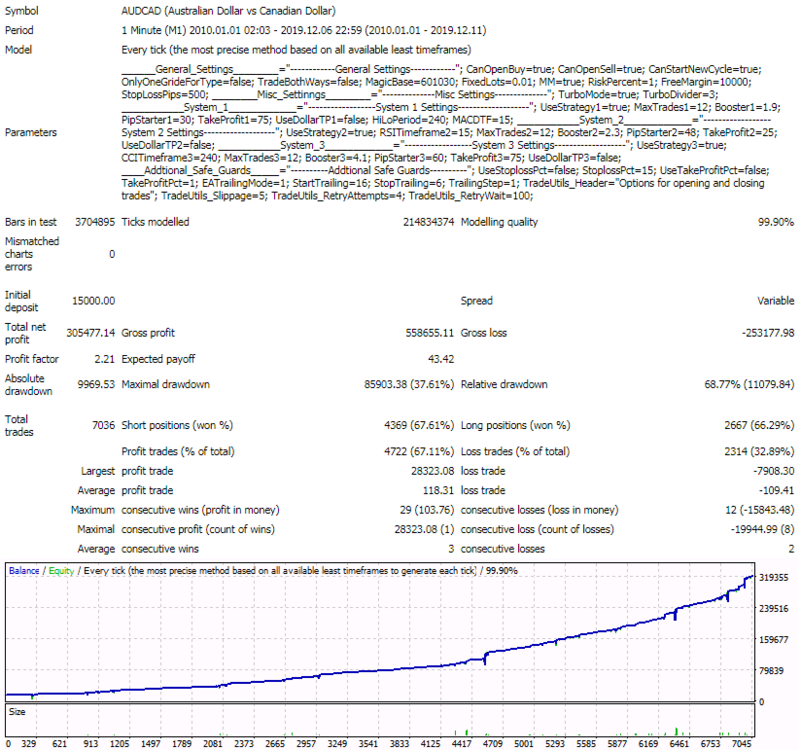
Task: Select the symbol text 'AUDCAD (Australian Dollar vs Canadian Dollar)'
Action: coord(228,11)
